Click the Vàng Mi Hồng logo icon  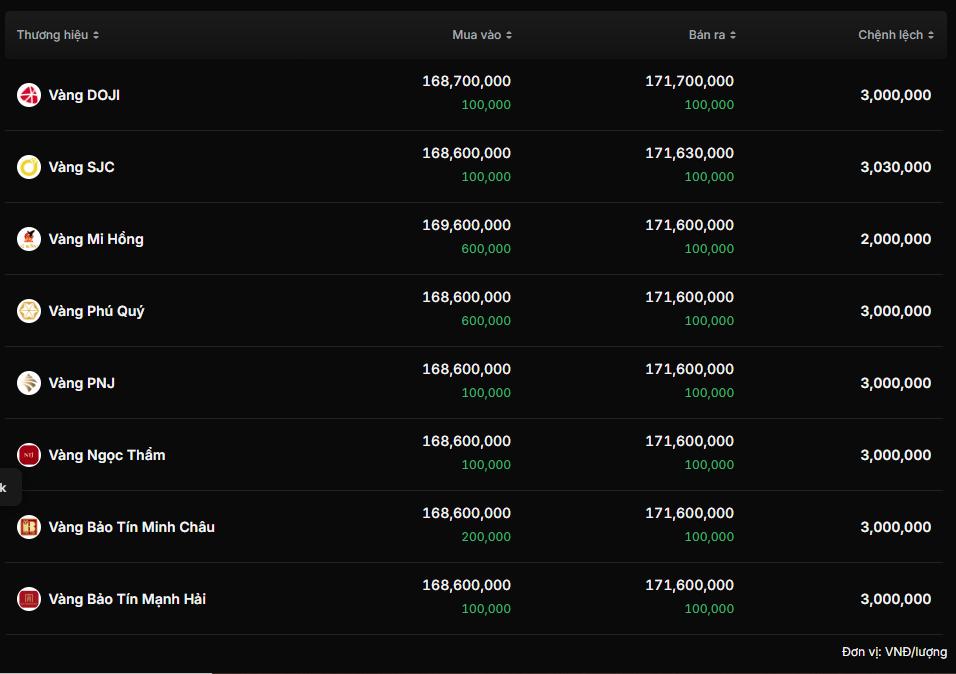[x=29, y=239]
